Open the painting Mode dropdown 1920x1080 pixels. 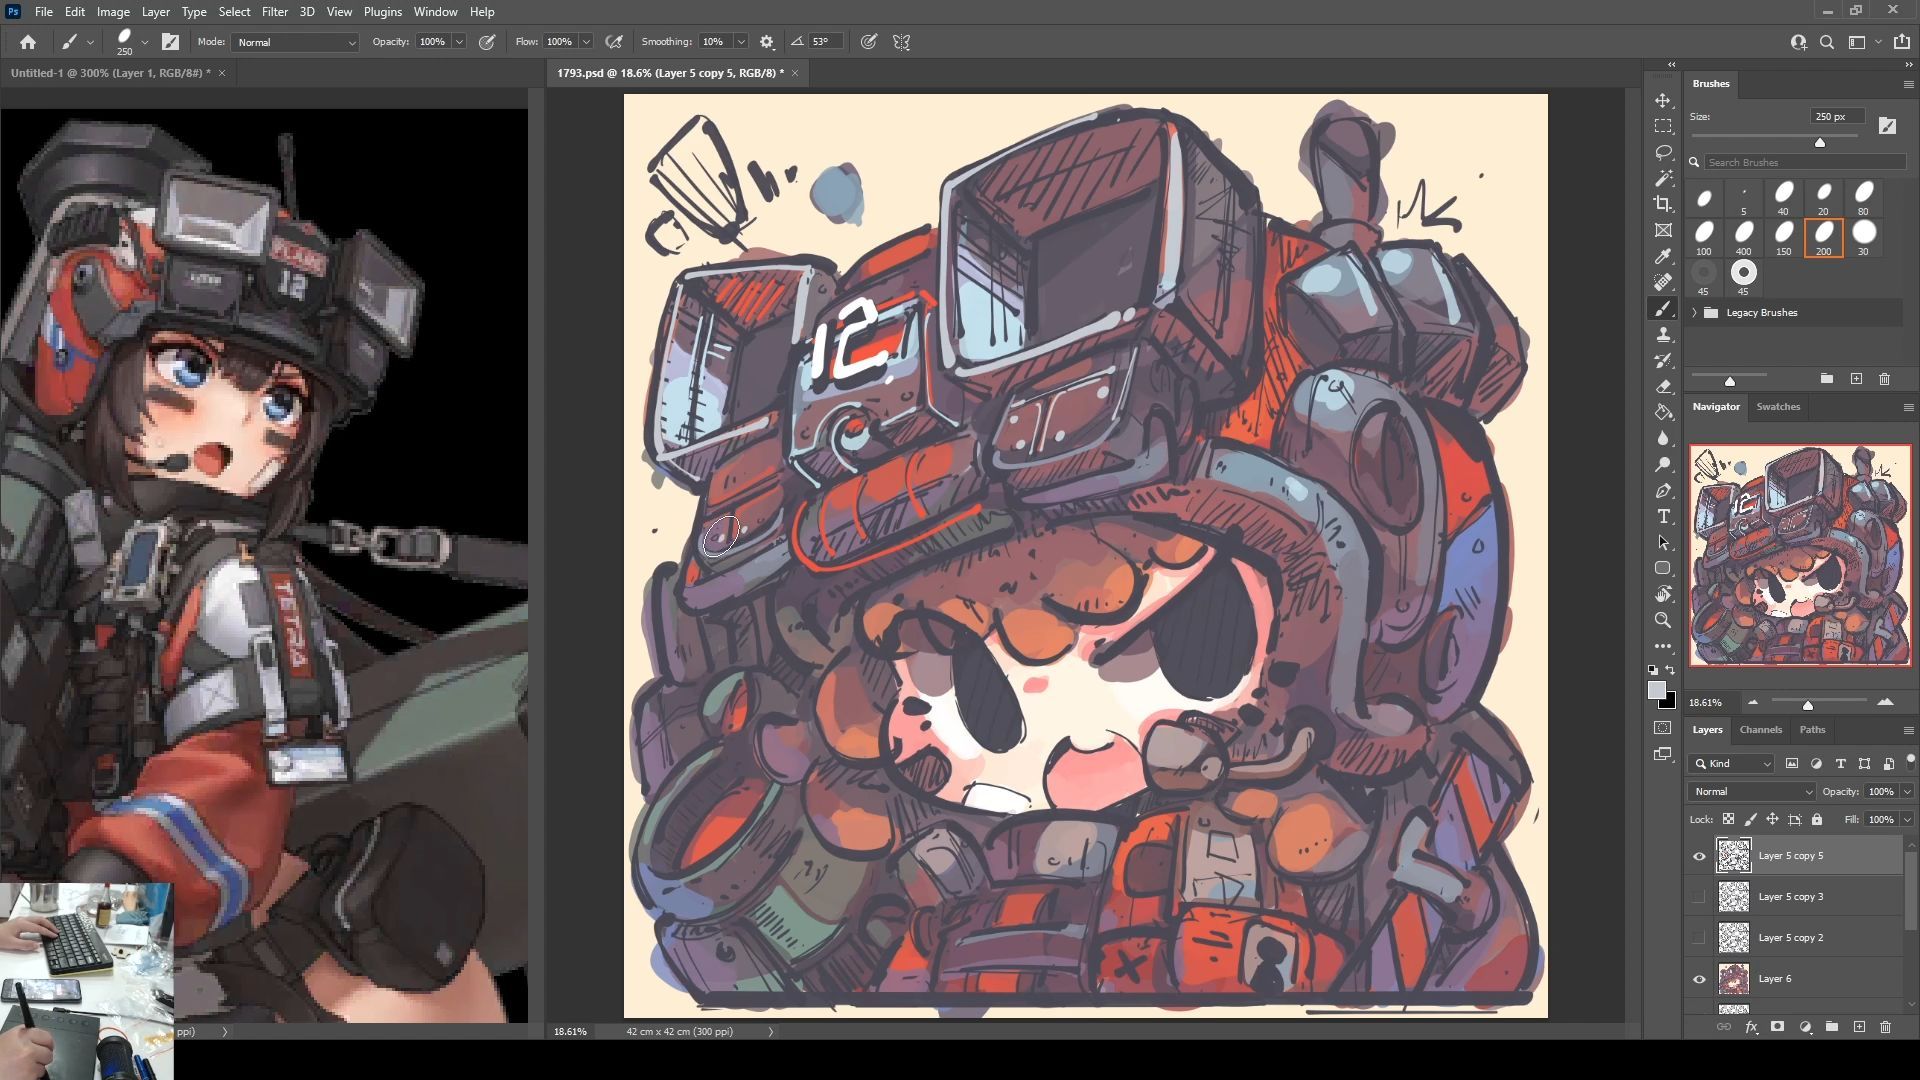[x=295, y=42]
